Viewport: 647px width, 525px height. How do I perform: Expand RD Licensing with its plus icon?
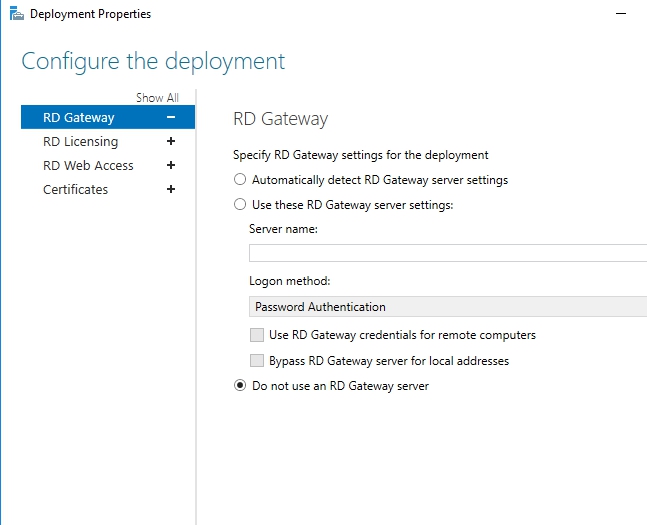[x=171, y=142]
